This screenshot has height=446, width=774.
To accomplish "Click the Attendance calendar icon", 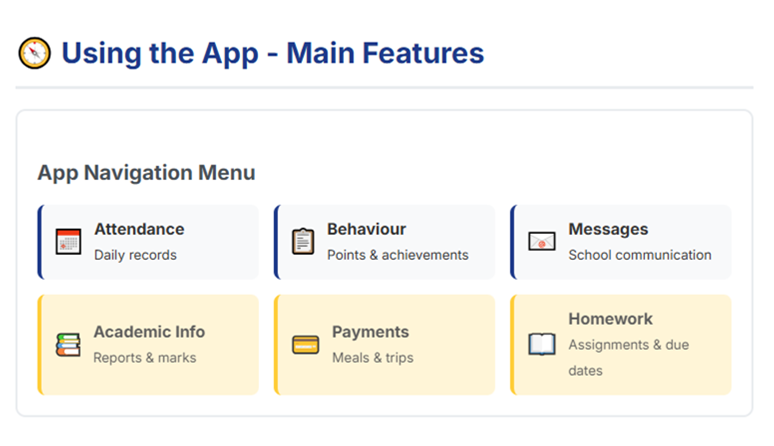I will (x=68, y=242).
